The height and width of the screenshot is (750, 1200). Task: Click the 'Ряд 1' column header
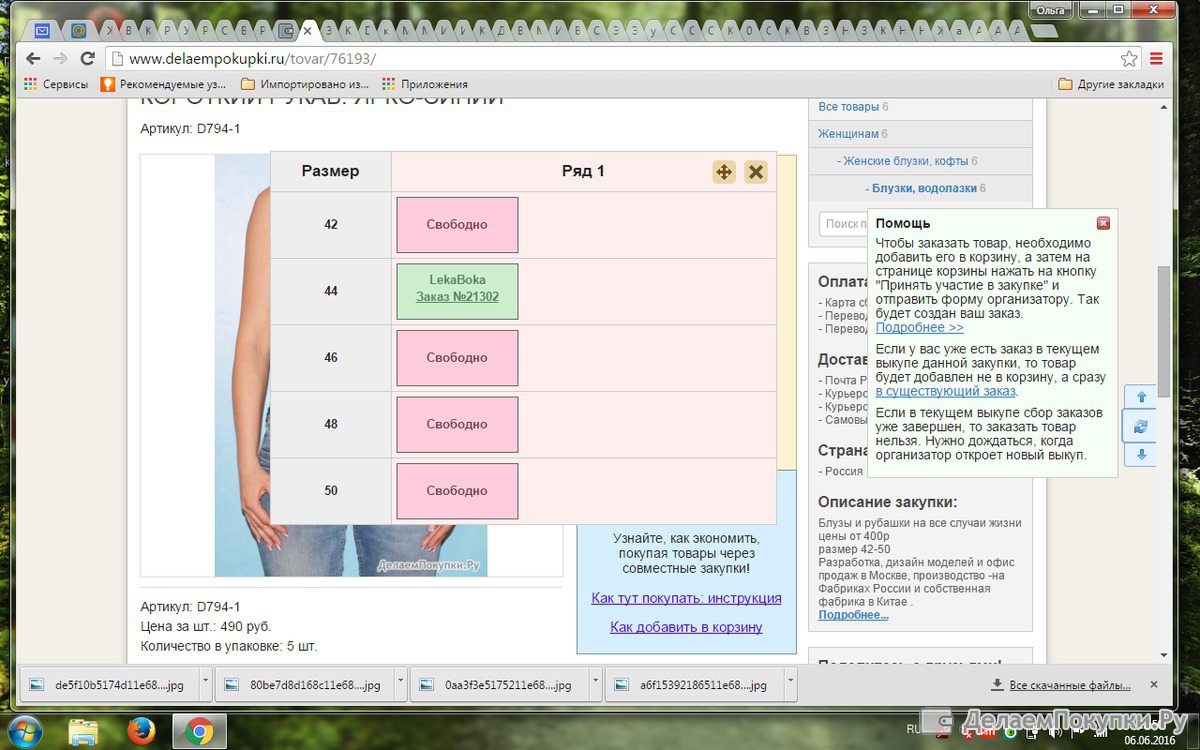[583, 171]
